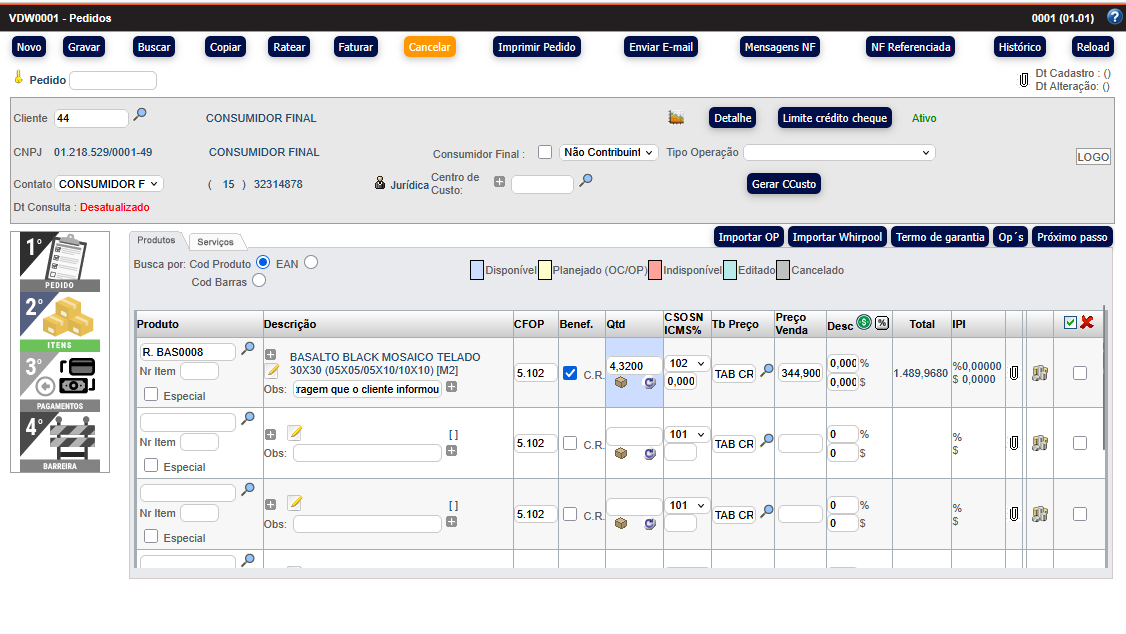
Task: Click the magnifier icon beside Cliente field
Action: [140, 115]
